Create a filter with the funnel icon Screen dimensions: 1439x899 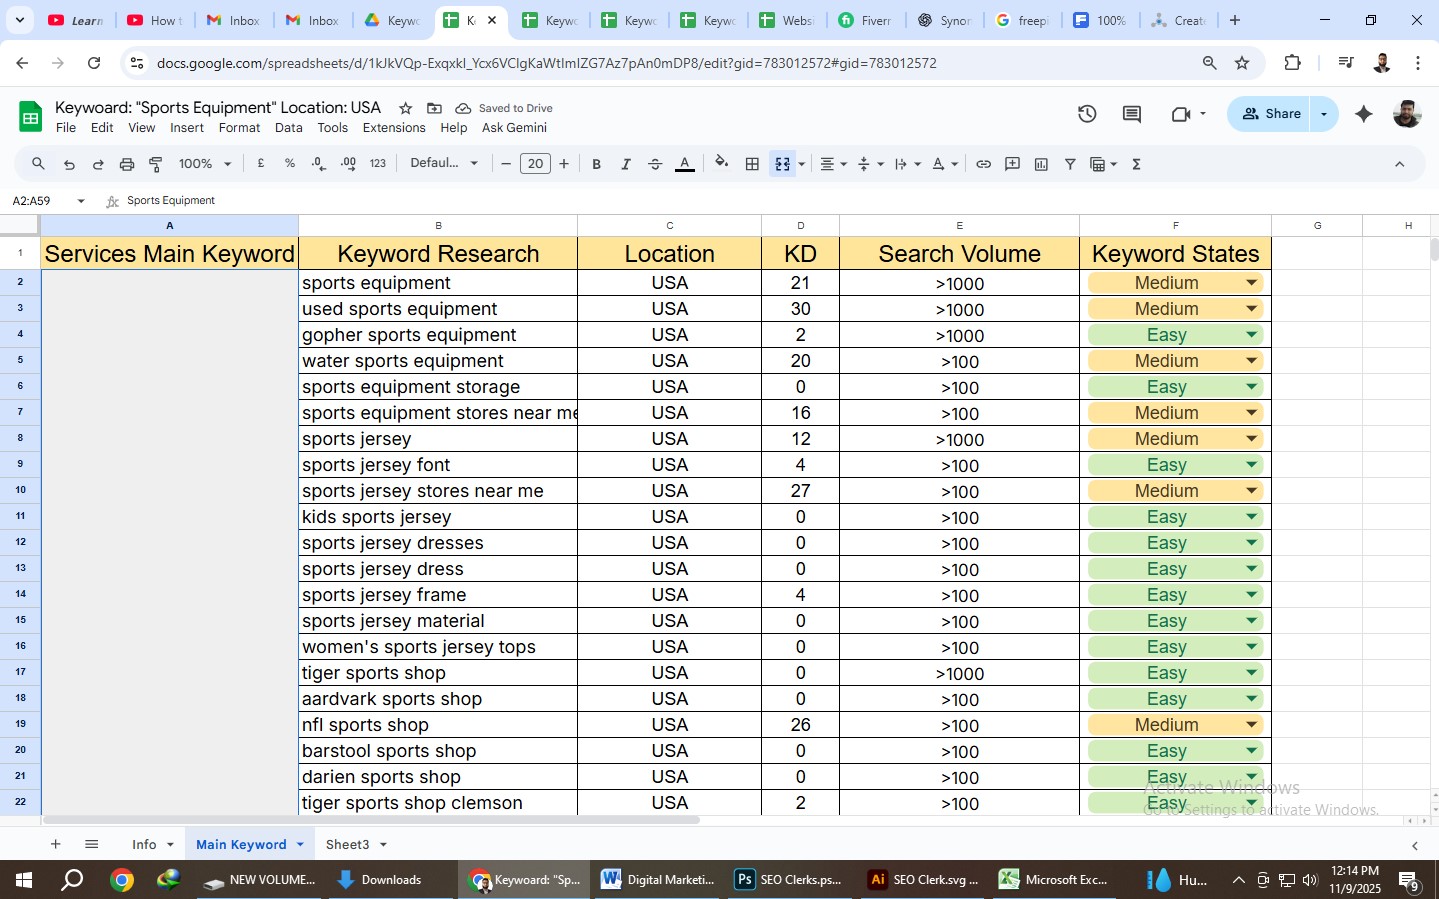[x=1069, y=163]
